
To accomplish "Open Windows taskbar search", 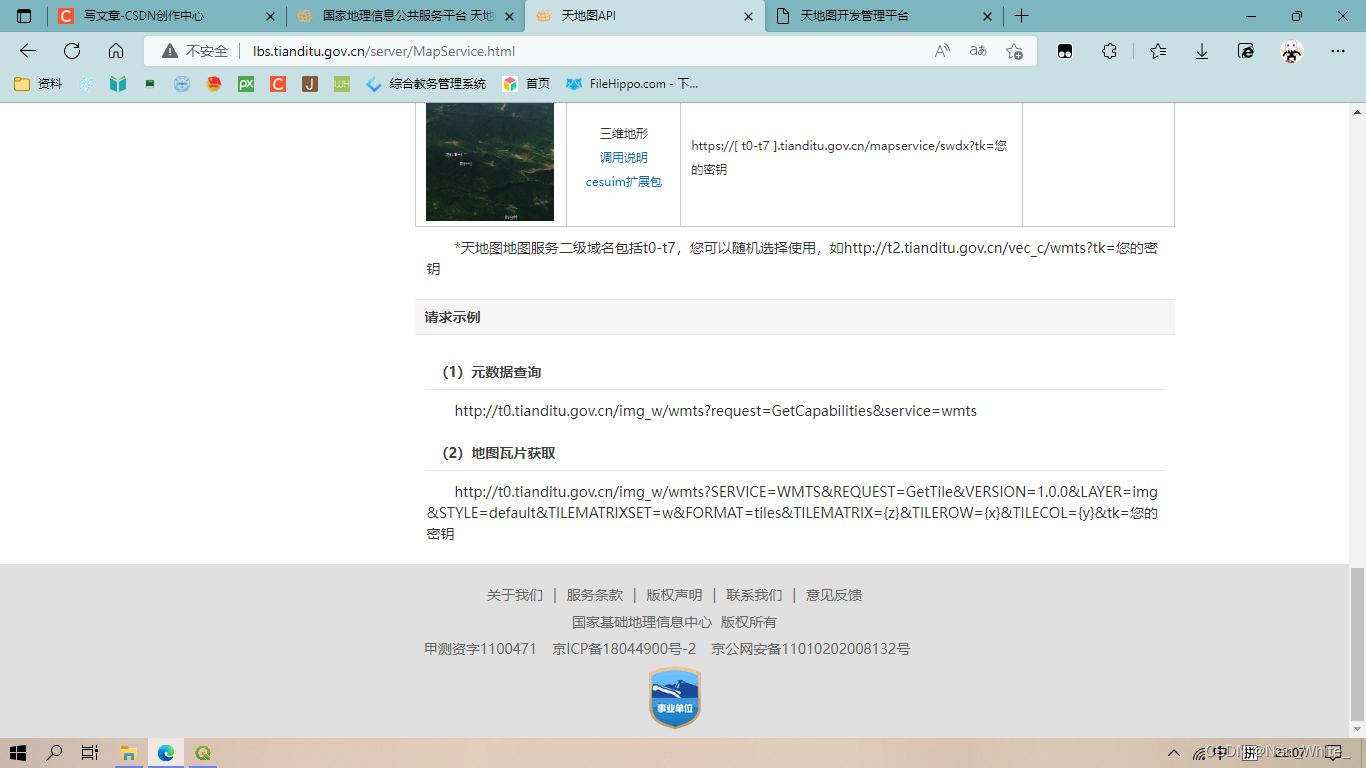I will pyautogui.click(x=54, y=753).
